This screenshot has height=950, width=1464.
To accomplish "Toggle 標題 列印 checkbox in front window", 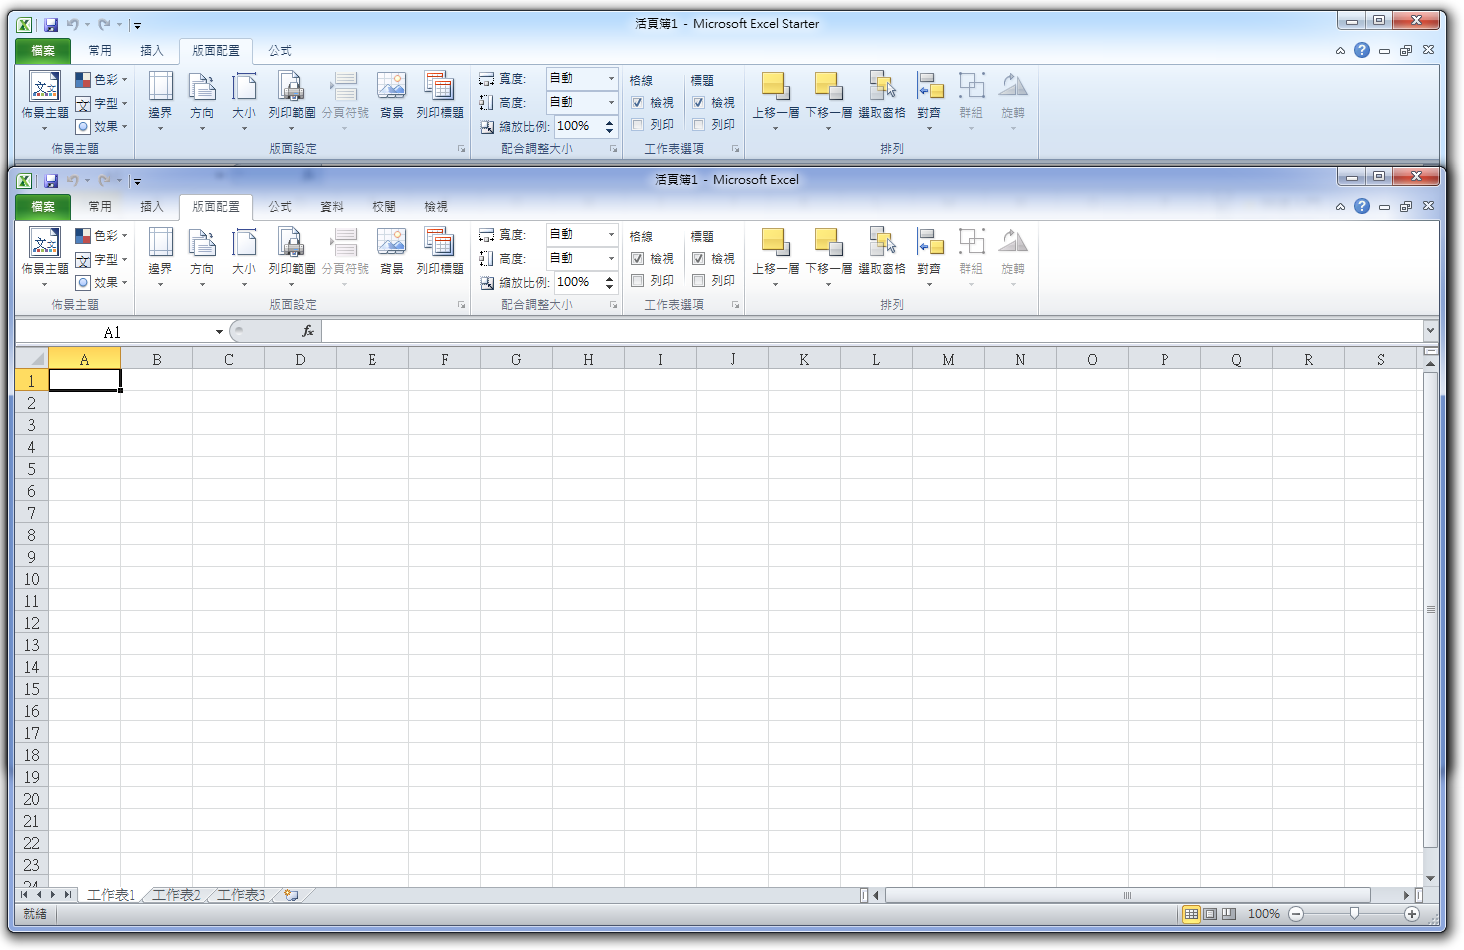I will tap(698, 281).
